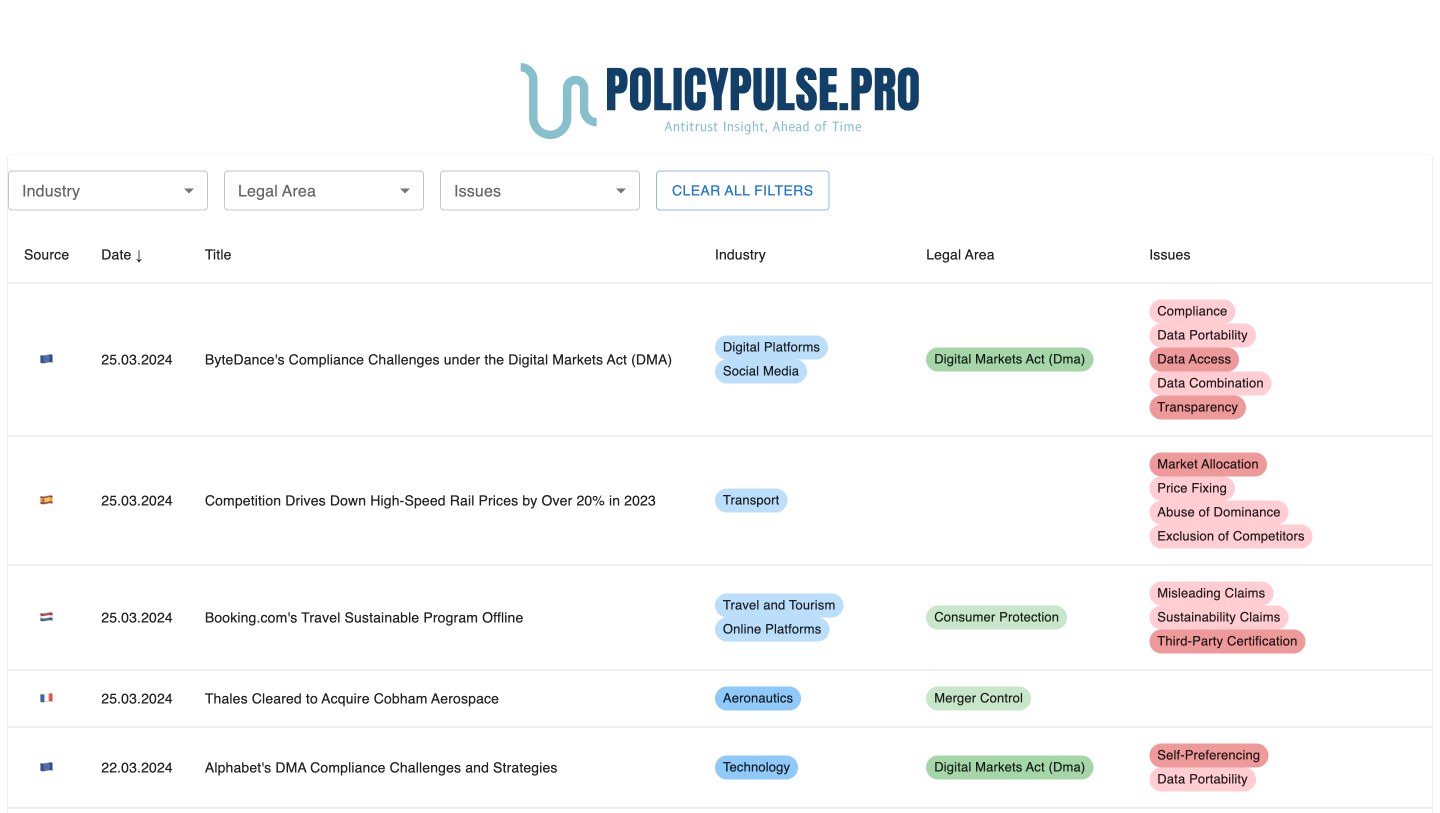Screen dimensions: 1440x813
Task: Click the Source column header
Action: point(47,255)
